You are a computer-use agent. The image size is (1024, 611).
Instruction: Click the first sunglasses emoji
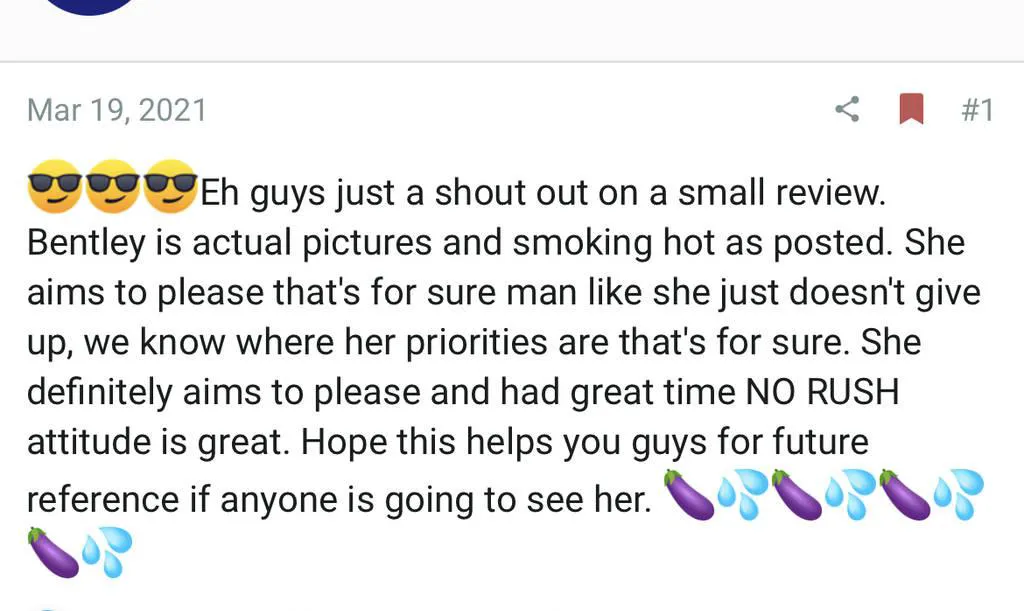pos(54,187)
